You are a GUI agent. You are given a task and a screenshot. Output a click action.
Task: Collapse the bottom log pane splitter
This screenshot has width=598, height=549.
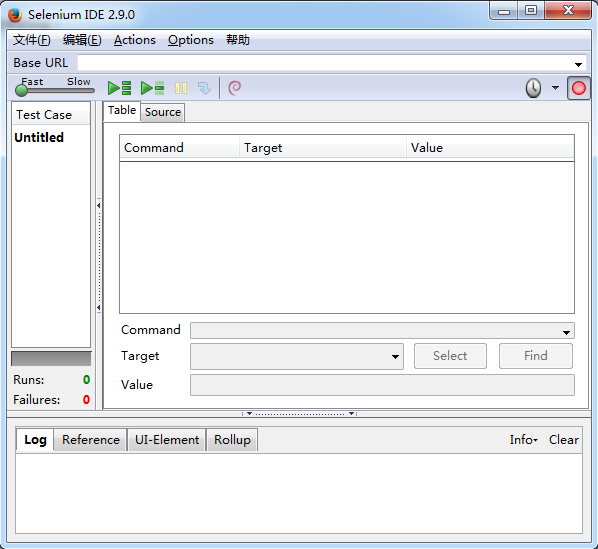299,414
